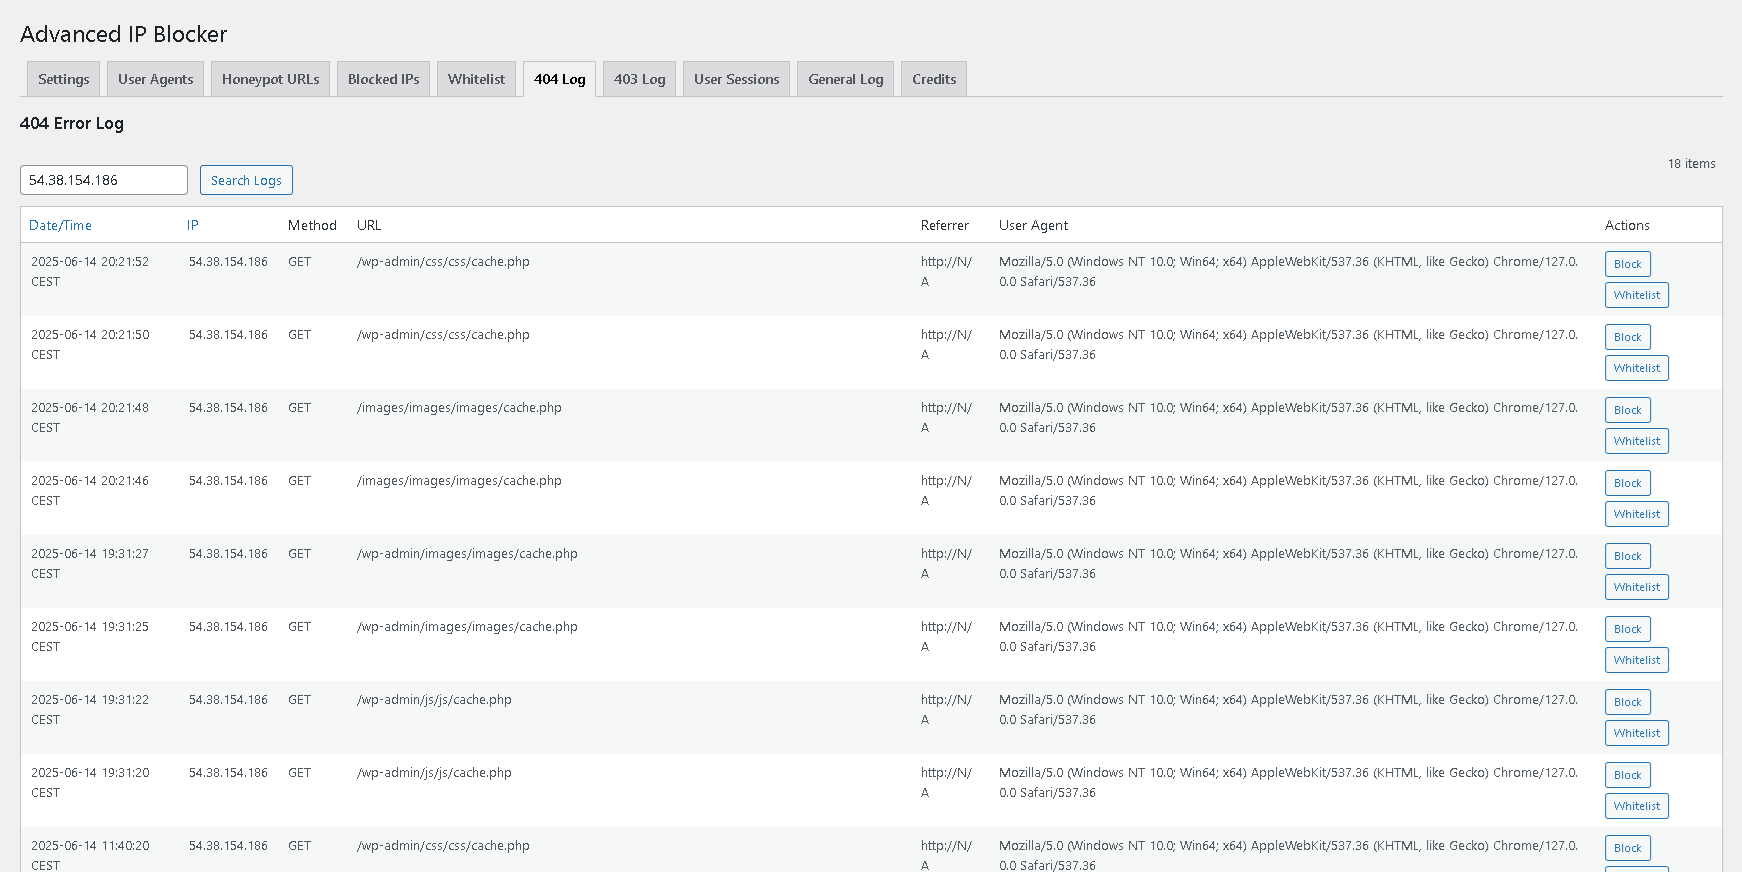Click the referrer cell in the 19:31:20 row
Viewport: 1742px width, 872px height.
pos(946,782)
